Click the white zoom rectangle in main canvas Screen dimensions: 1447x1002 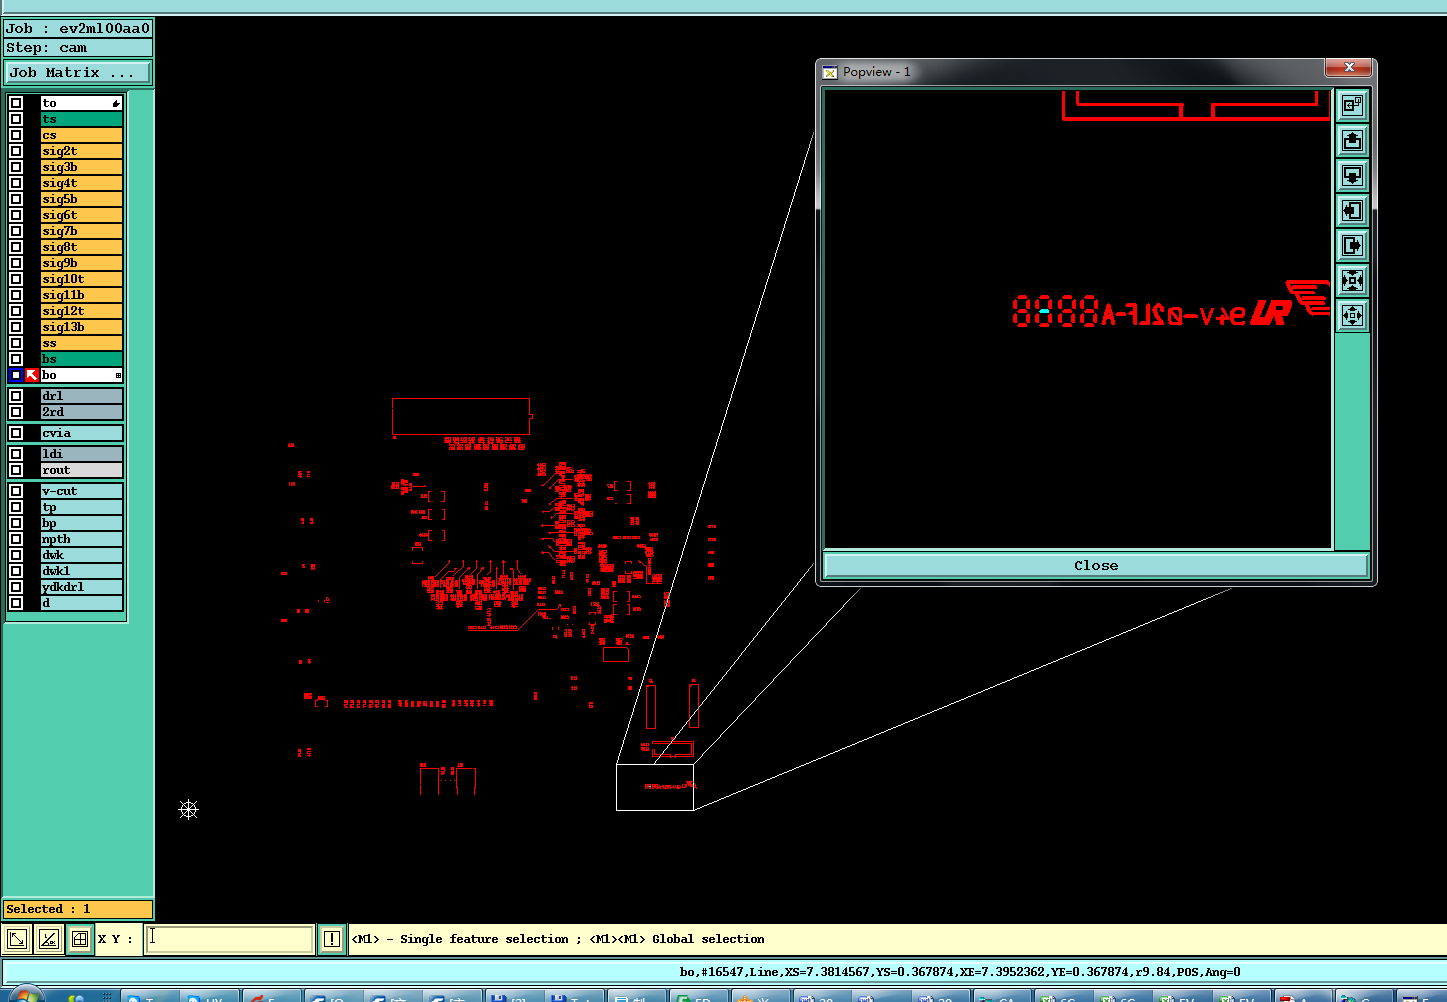(x=655, y=787)
